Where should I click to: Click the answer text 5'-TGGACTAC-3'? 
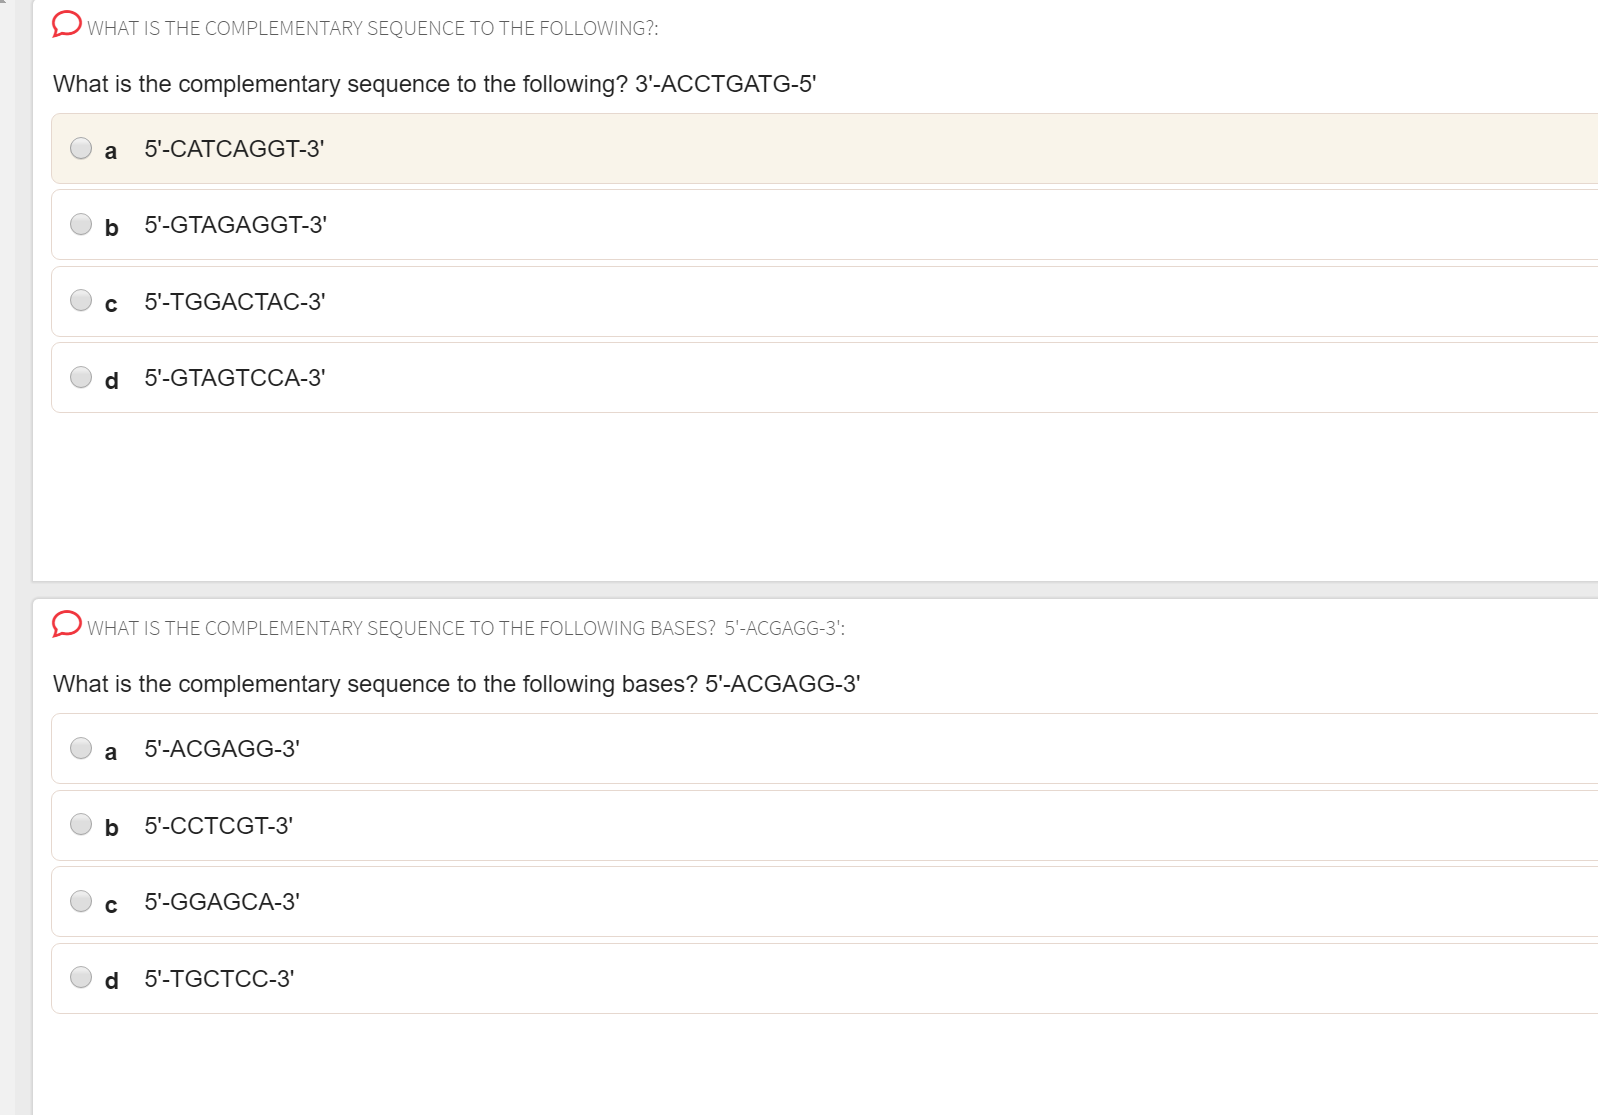tap(235, 302)
